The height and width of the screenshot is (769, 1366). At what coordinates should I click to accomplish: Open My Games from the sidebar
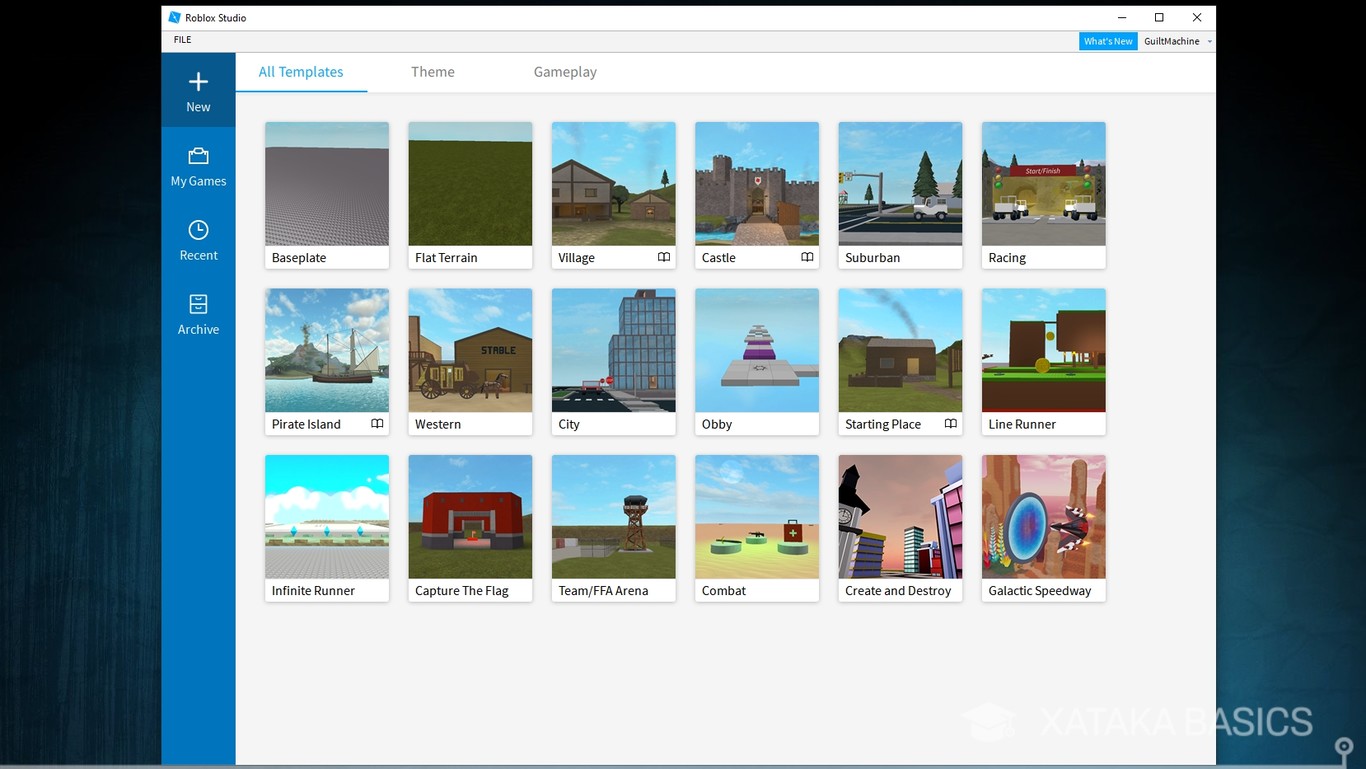pos(198,165)
